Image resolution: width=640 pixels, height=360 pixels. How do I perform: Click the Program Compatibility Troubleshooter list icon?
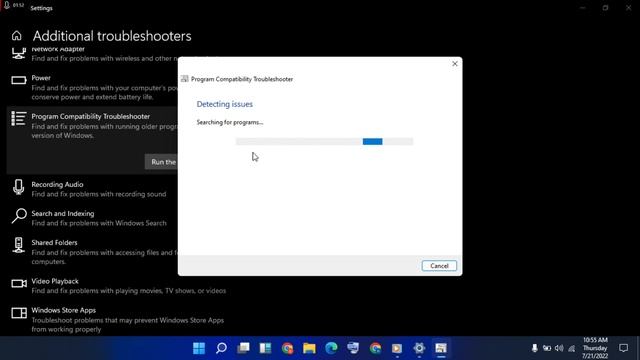[19, 118]
